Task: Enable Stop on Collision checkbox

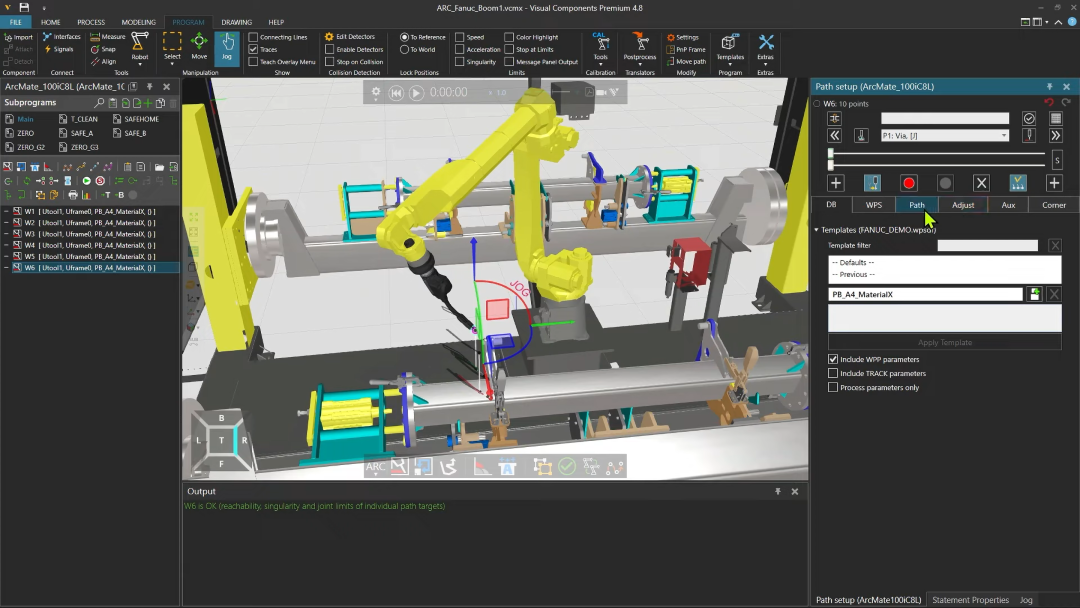Action: [x=330, y=62]
